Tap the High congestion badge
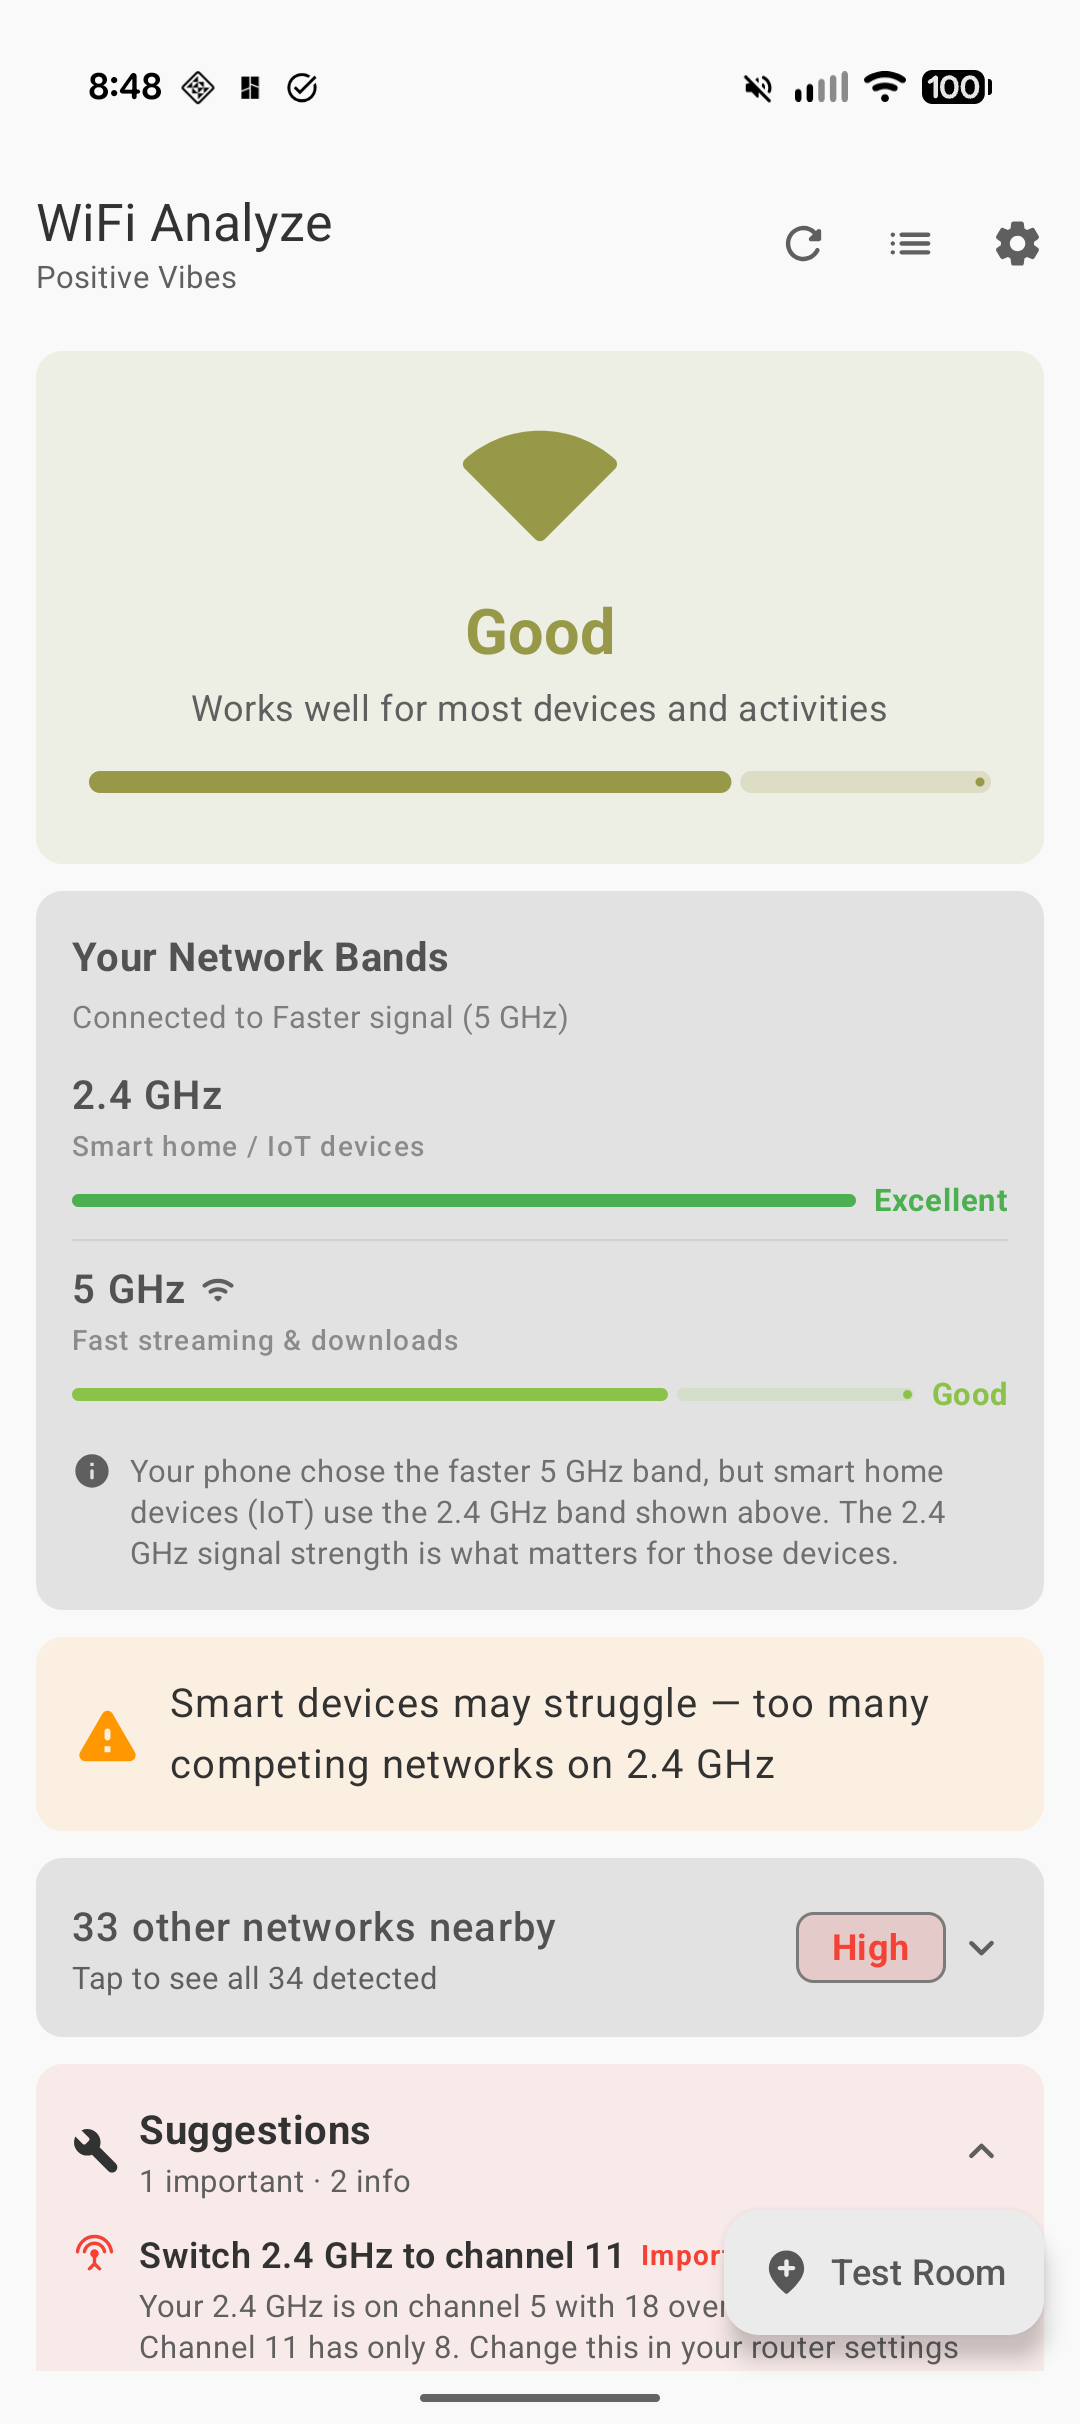The image size is (1080, 2424). pos(870,1947)
